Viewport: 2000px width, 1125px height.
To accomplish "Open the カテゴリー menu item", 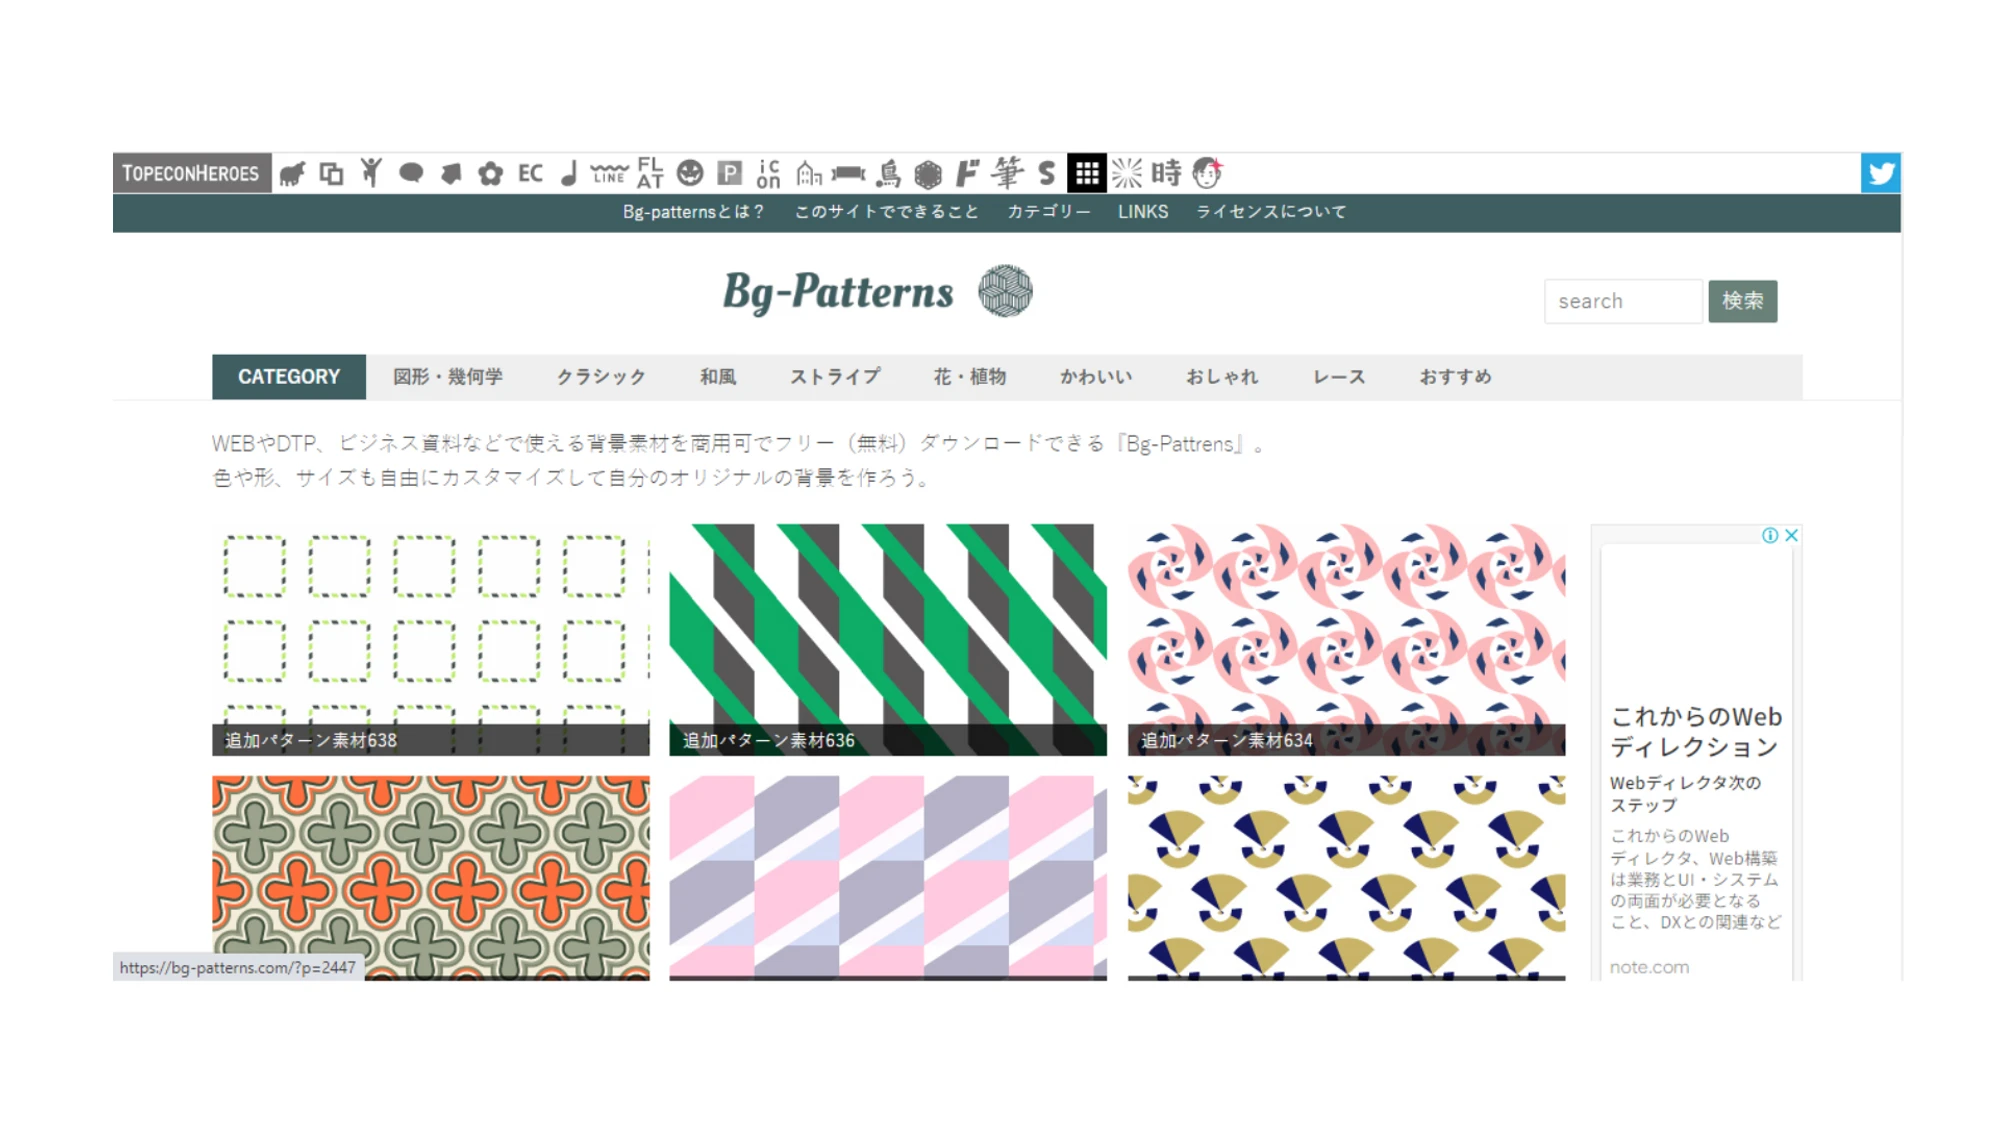I will click(1046, 212).
